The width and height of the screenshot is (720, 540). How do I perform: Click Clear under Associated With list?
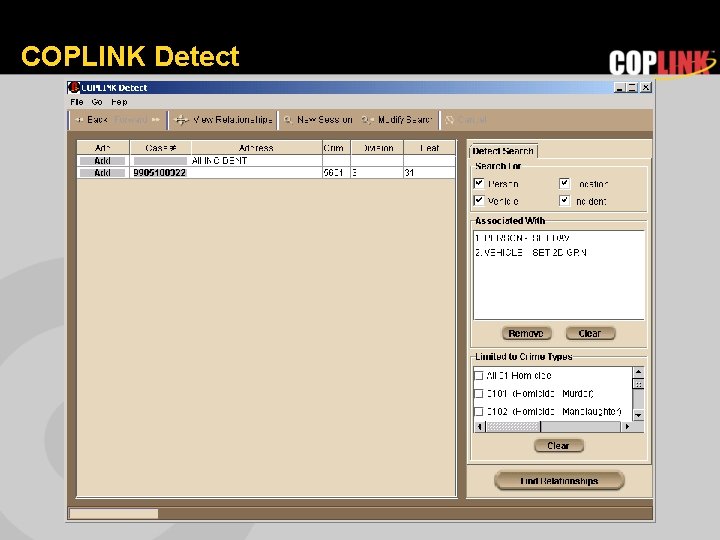(590, 333)
